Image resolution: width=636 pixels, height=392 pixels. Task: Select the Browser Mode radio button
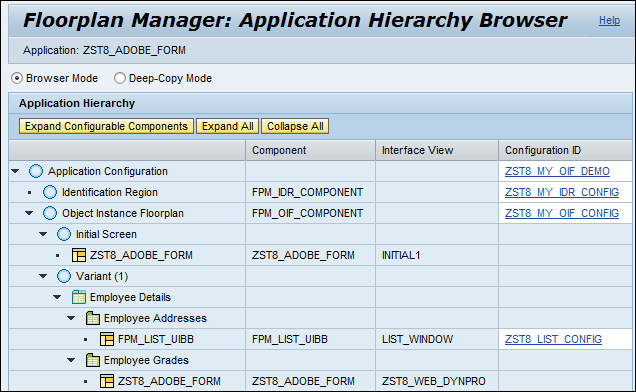pyautogui.click(x=17, y=78)
